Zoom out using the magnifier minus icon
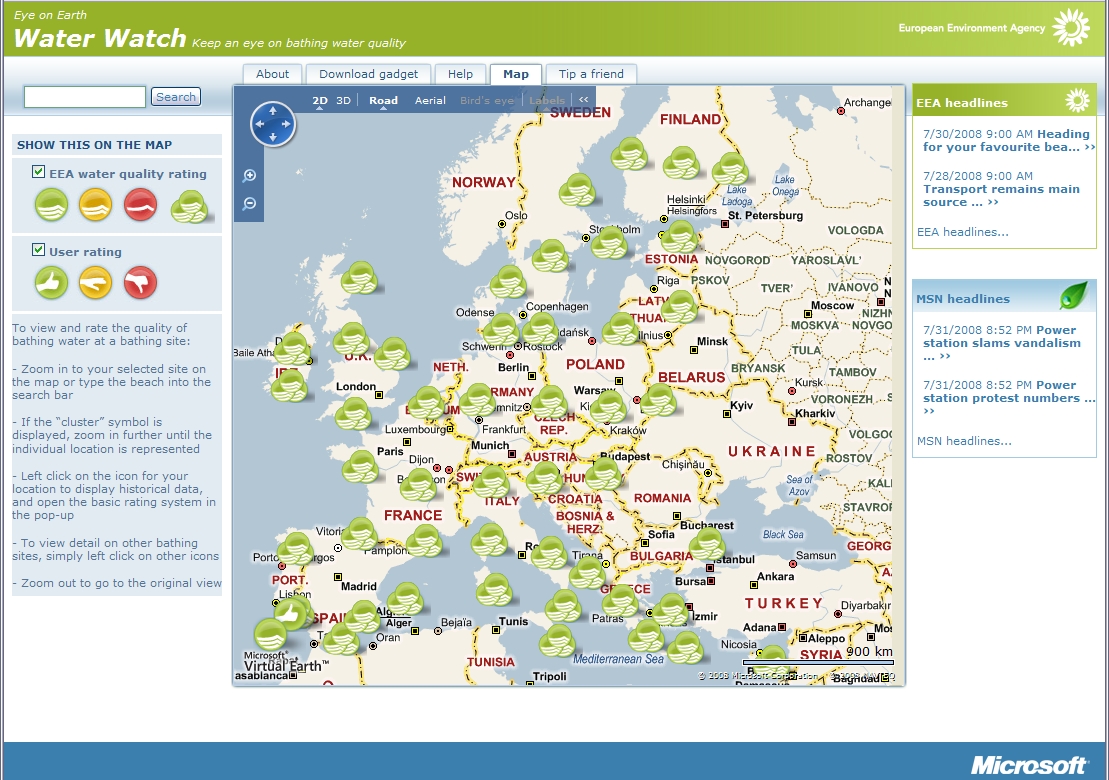Screen dimensions: 1109x780 coord(249,204)
